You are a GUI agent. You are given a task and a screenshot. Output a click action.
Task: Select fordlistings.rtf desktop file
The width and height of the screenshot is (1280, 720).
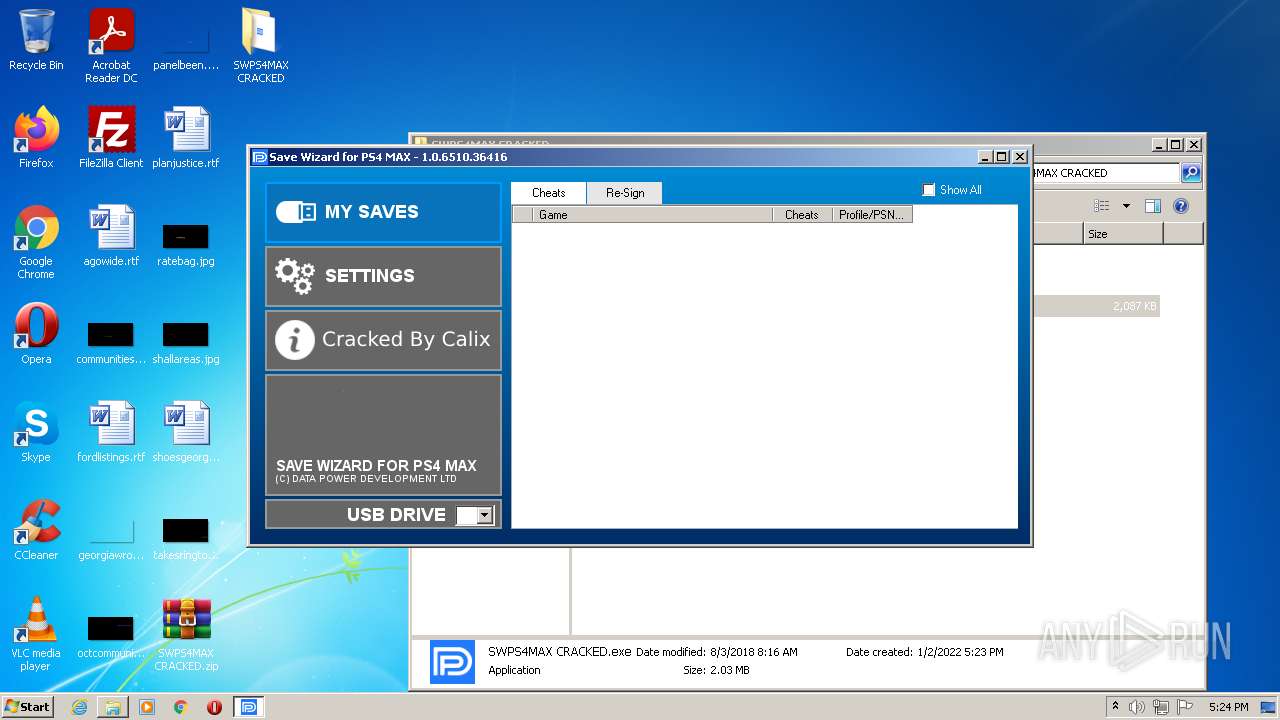pyautogui.click(x=111, y=432)
